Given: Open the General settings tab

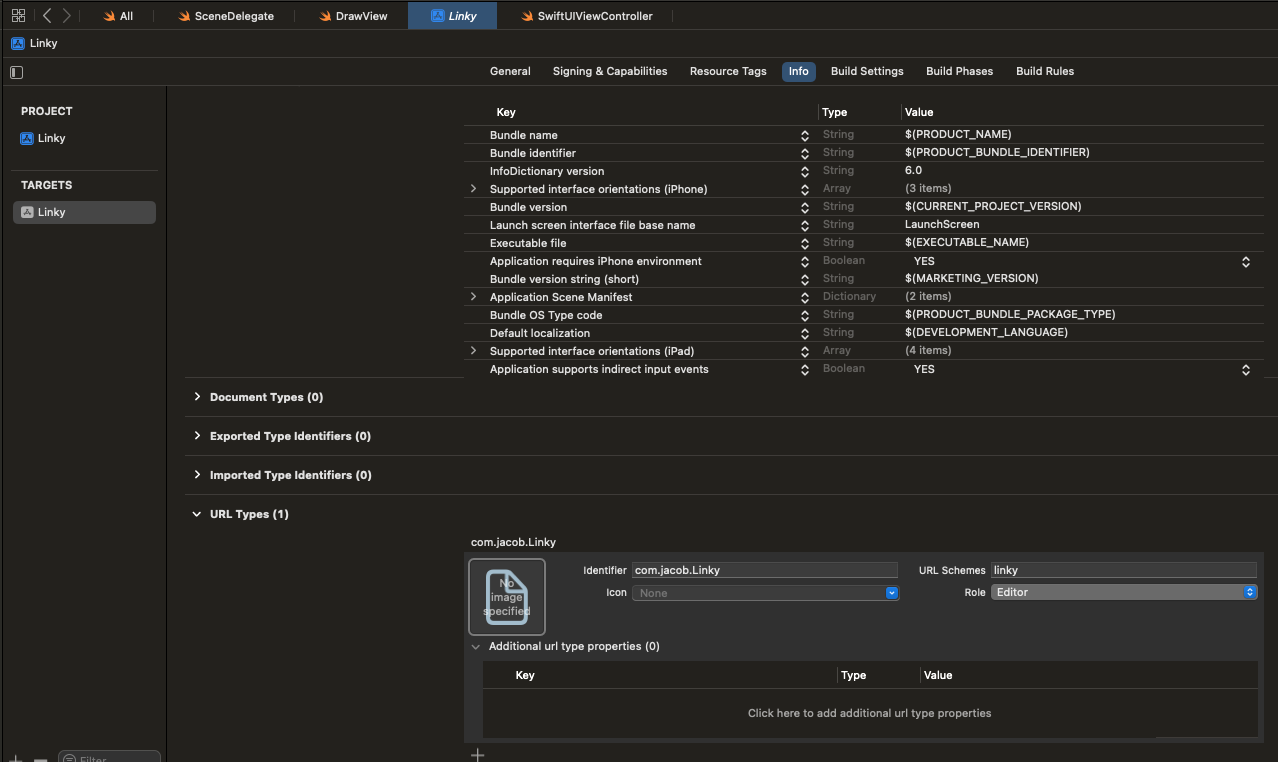Looking at the screenshot, I should pos(510,71).
